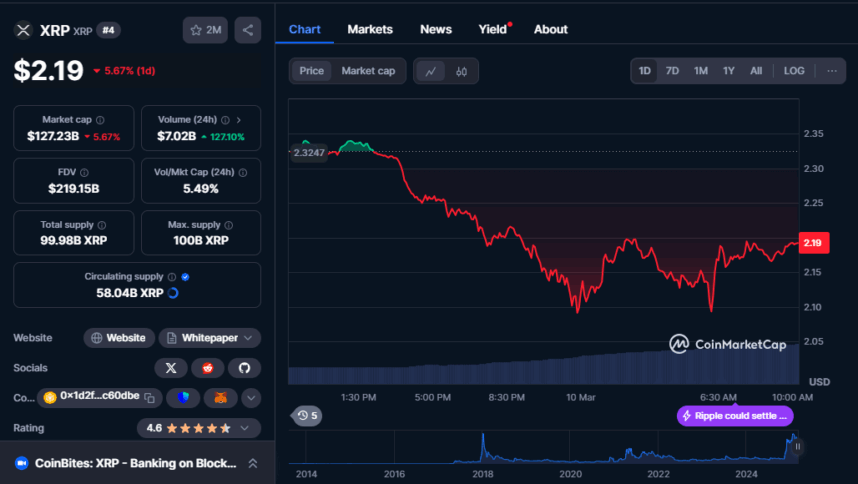The image size is (858, 484).
Task: Open the more chart options (three dots)
Action: [x=832, y=71]
